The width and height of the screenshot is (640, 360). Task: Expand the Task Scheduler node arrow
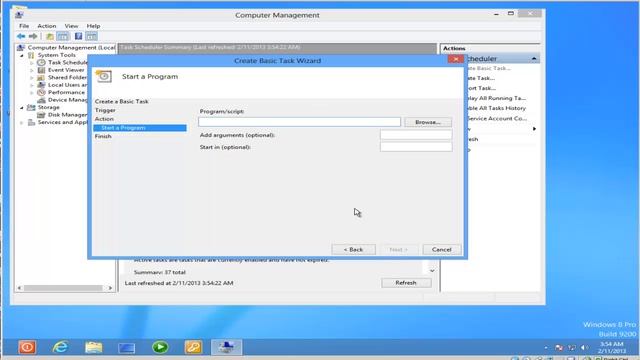tap(32, 63)
